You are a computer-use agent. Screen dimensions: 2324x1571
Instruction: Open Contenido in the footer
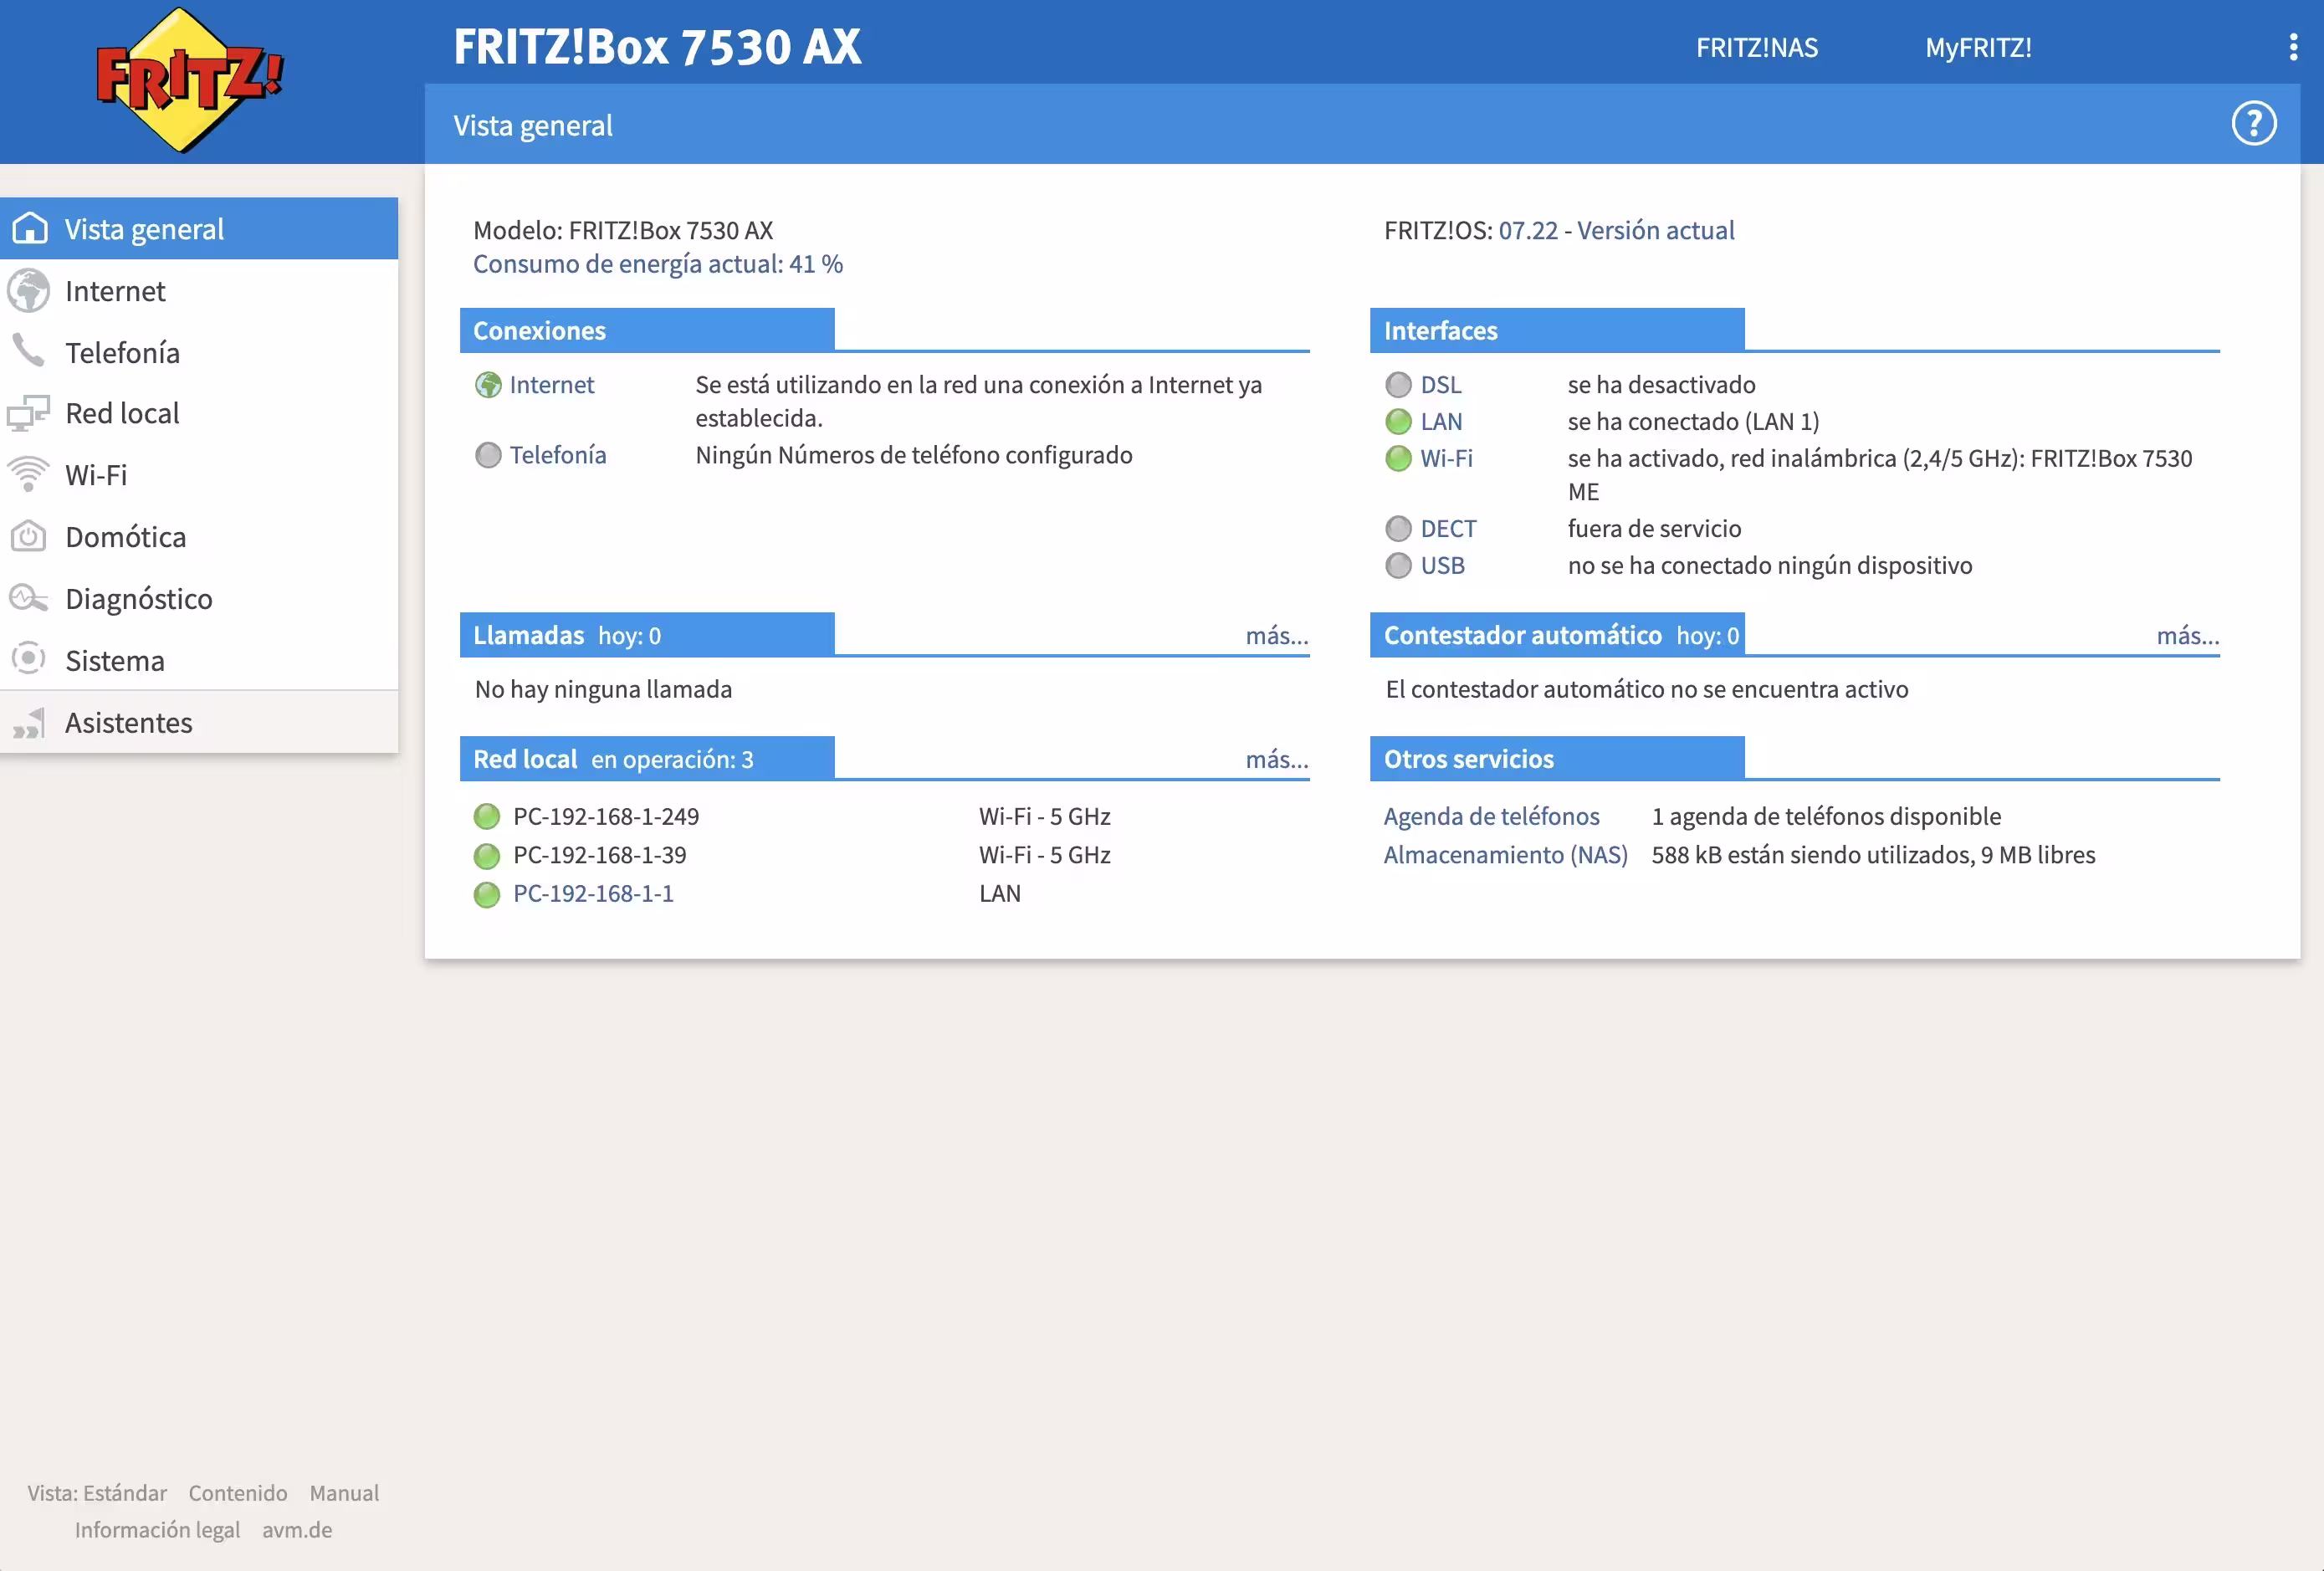[238, 1493]
